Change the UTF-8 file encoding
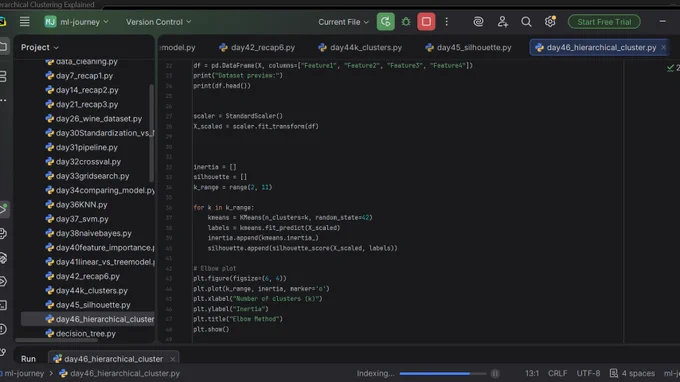Image resolution: width=680 pixels, height=382 pixels. (x=588, y=373)
